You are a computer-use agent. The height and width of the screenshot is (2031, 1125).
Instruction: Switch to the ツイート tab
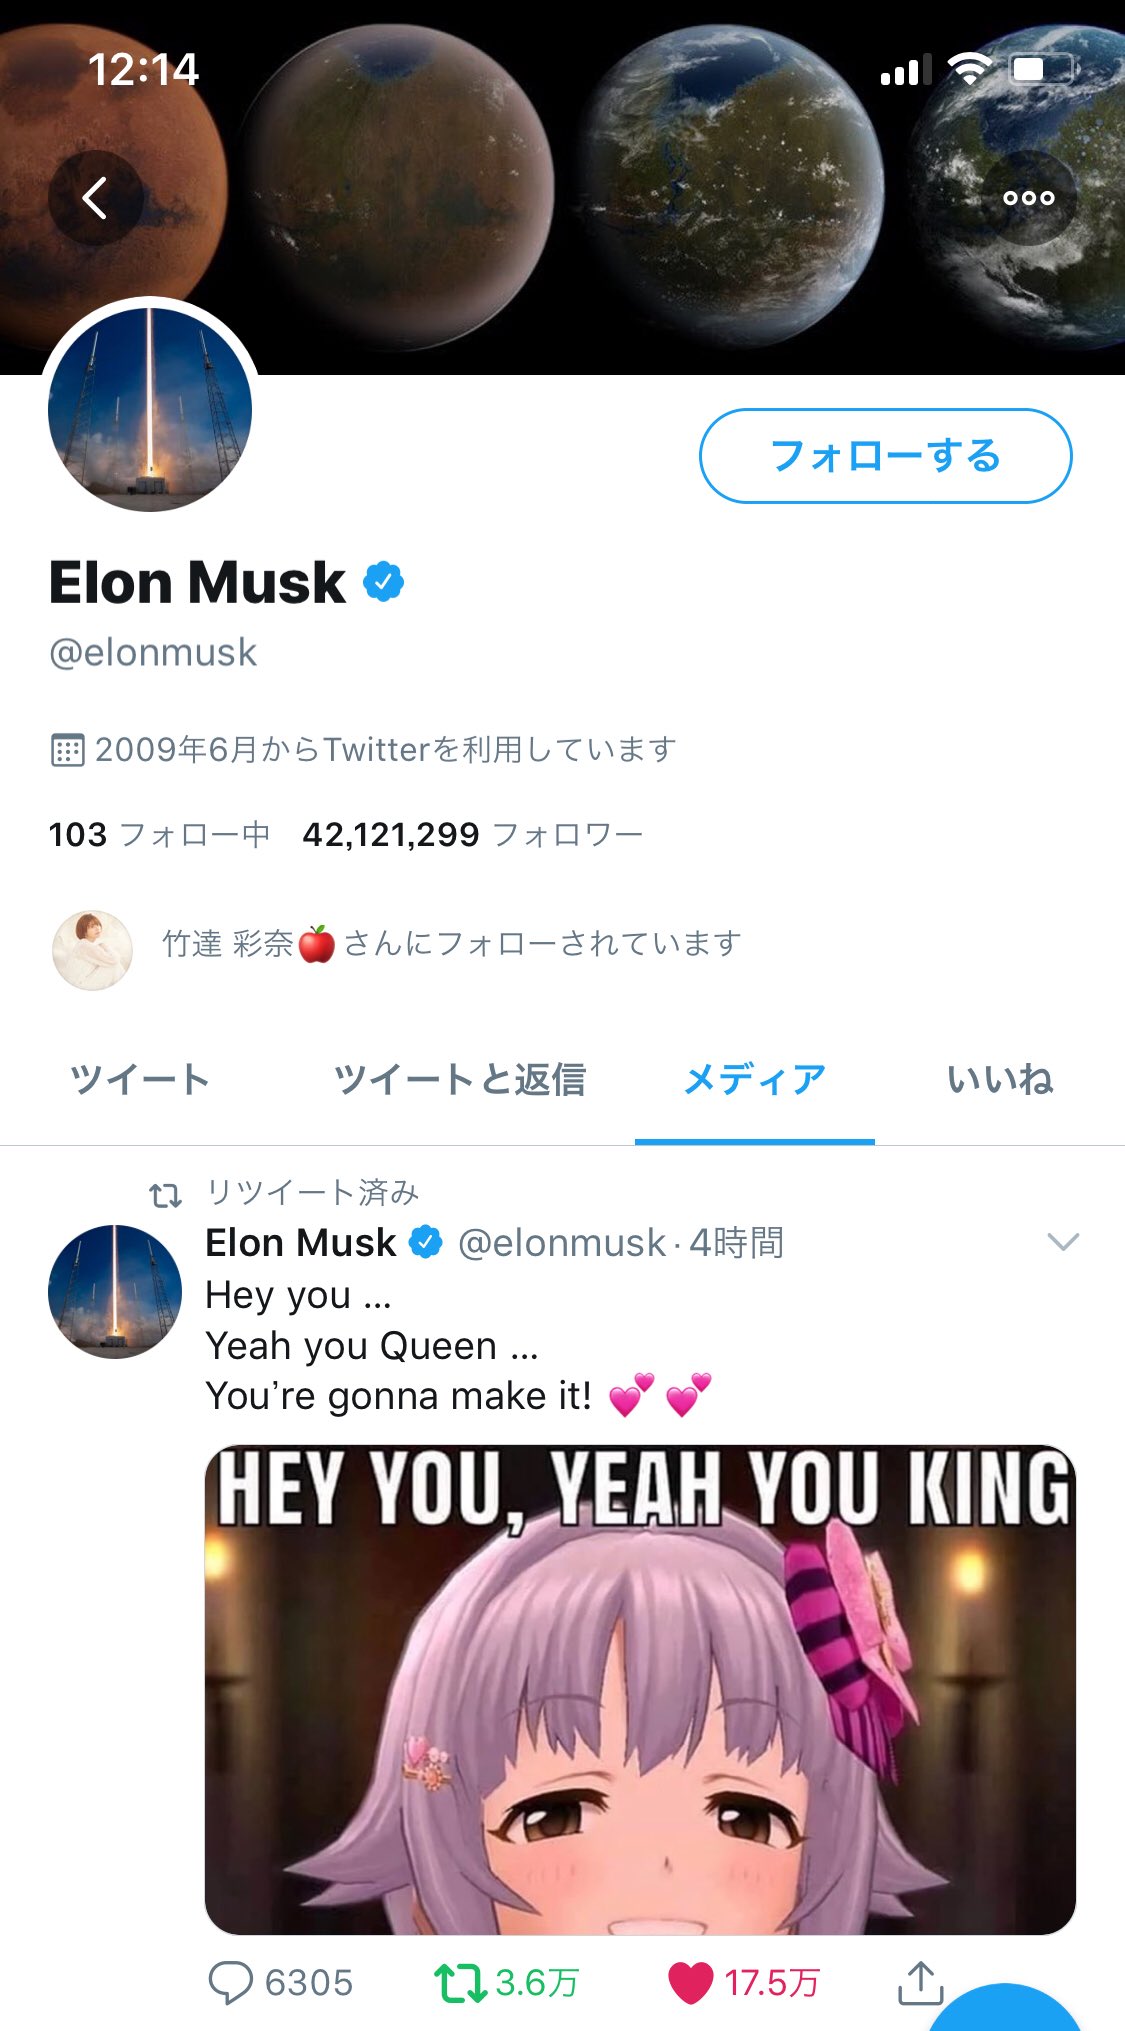[x=140, y=1079]
